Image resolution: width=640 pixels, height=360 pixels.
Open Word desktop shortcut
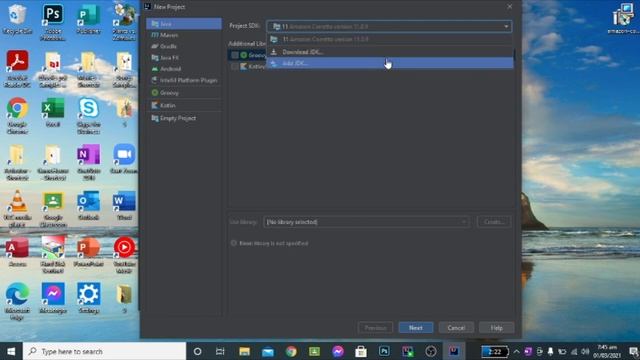124,205
